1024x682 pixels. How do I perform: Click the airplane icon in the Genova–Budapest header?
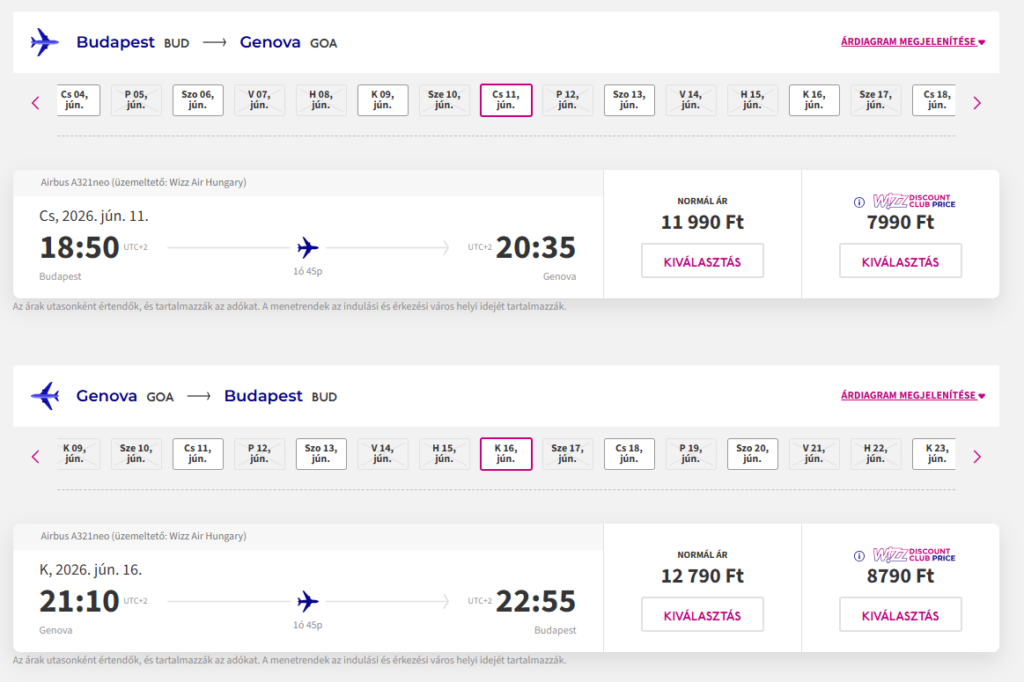[45, 396]
